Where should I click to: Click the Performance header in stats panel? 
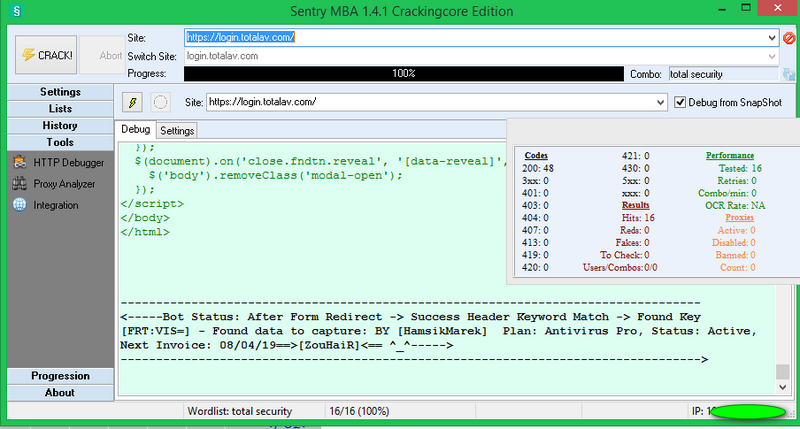730,156
